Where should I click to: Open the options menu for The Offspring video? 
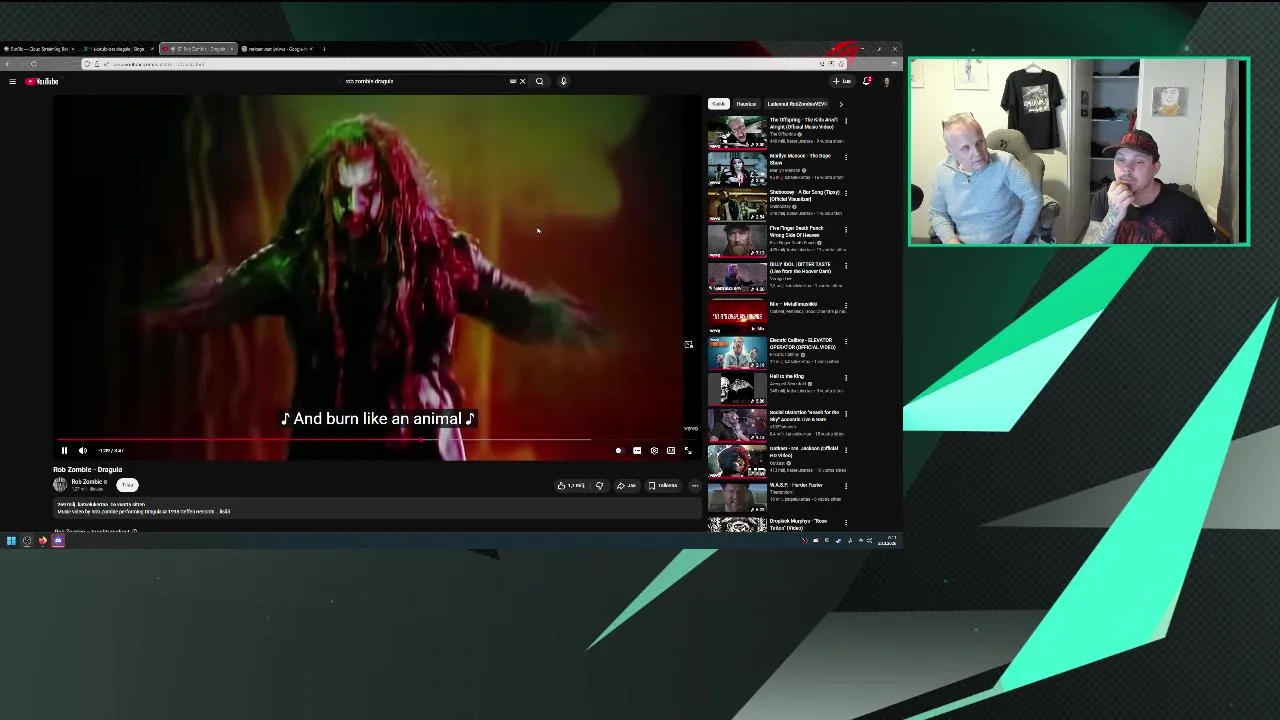click(846, 121)
